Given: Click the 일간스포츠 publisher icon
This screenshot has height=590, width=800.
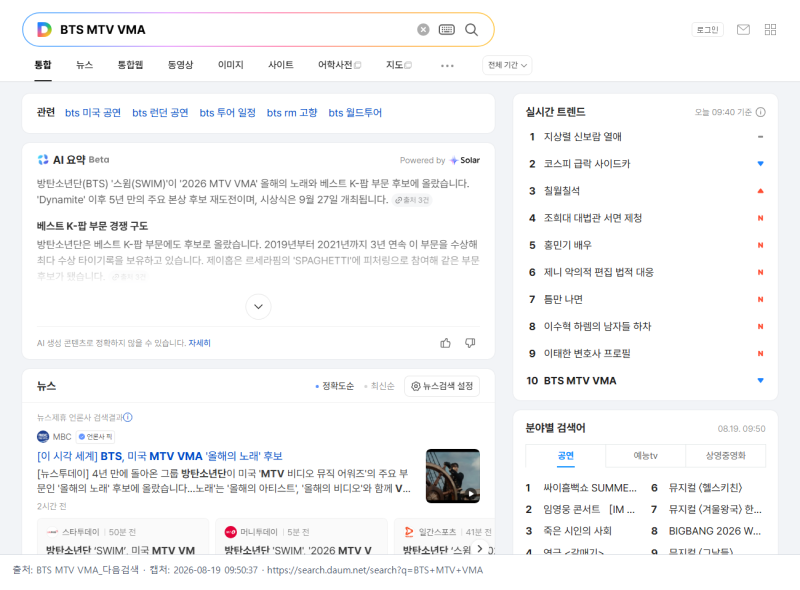Looking at the screenshot, I should click(409, 532).
